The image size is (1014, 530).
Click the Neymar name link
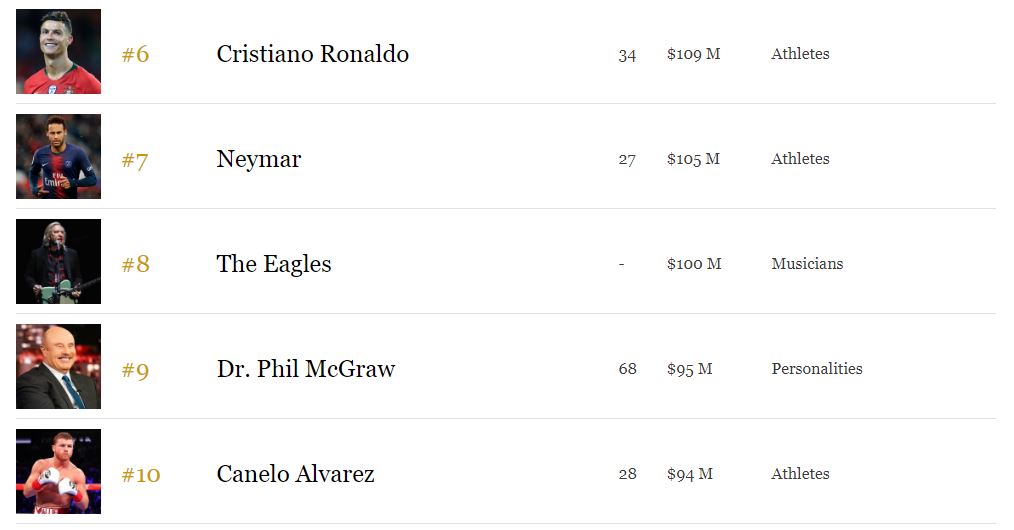(258, 159)
